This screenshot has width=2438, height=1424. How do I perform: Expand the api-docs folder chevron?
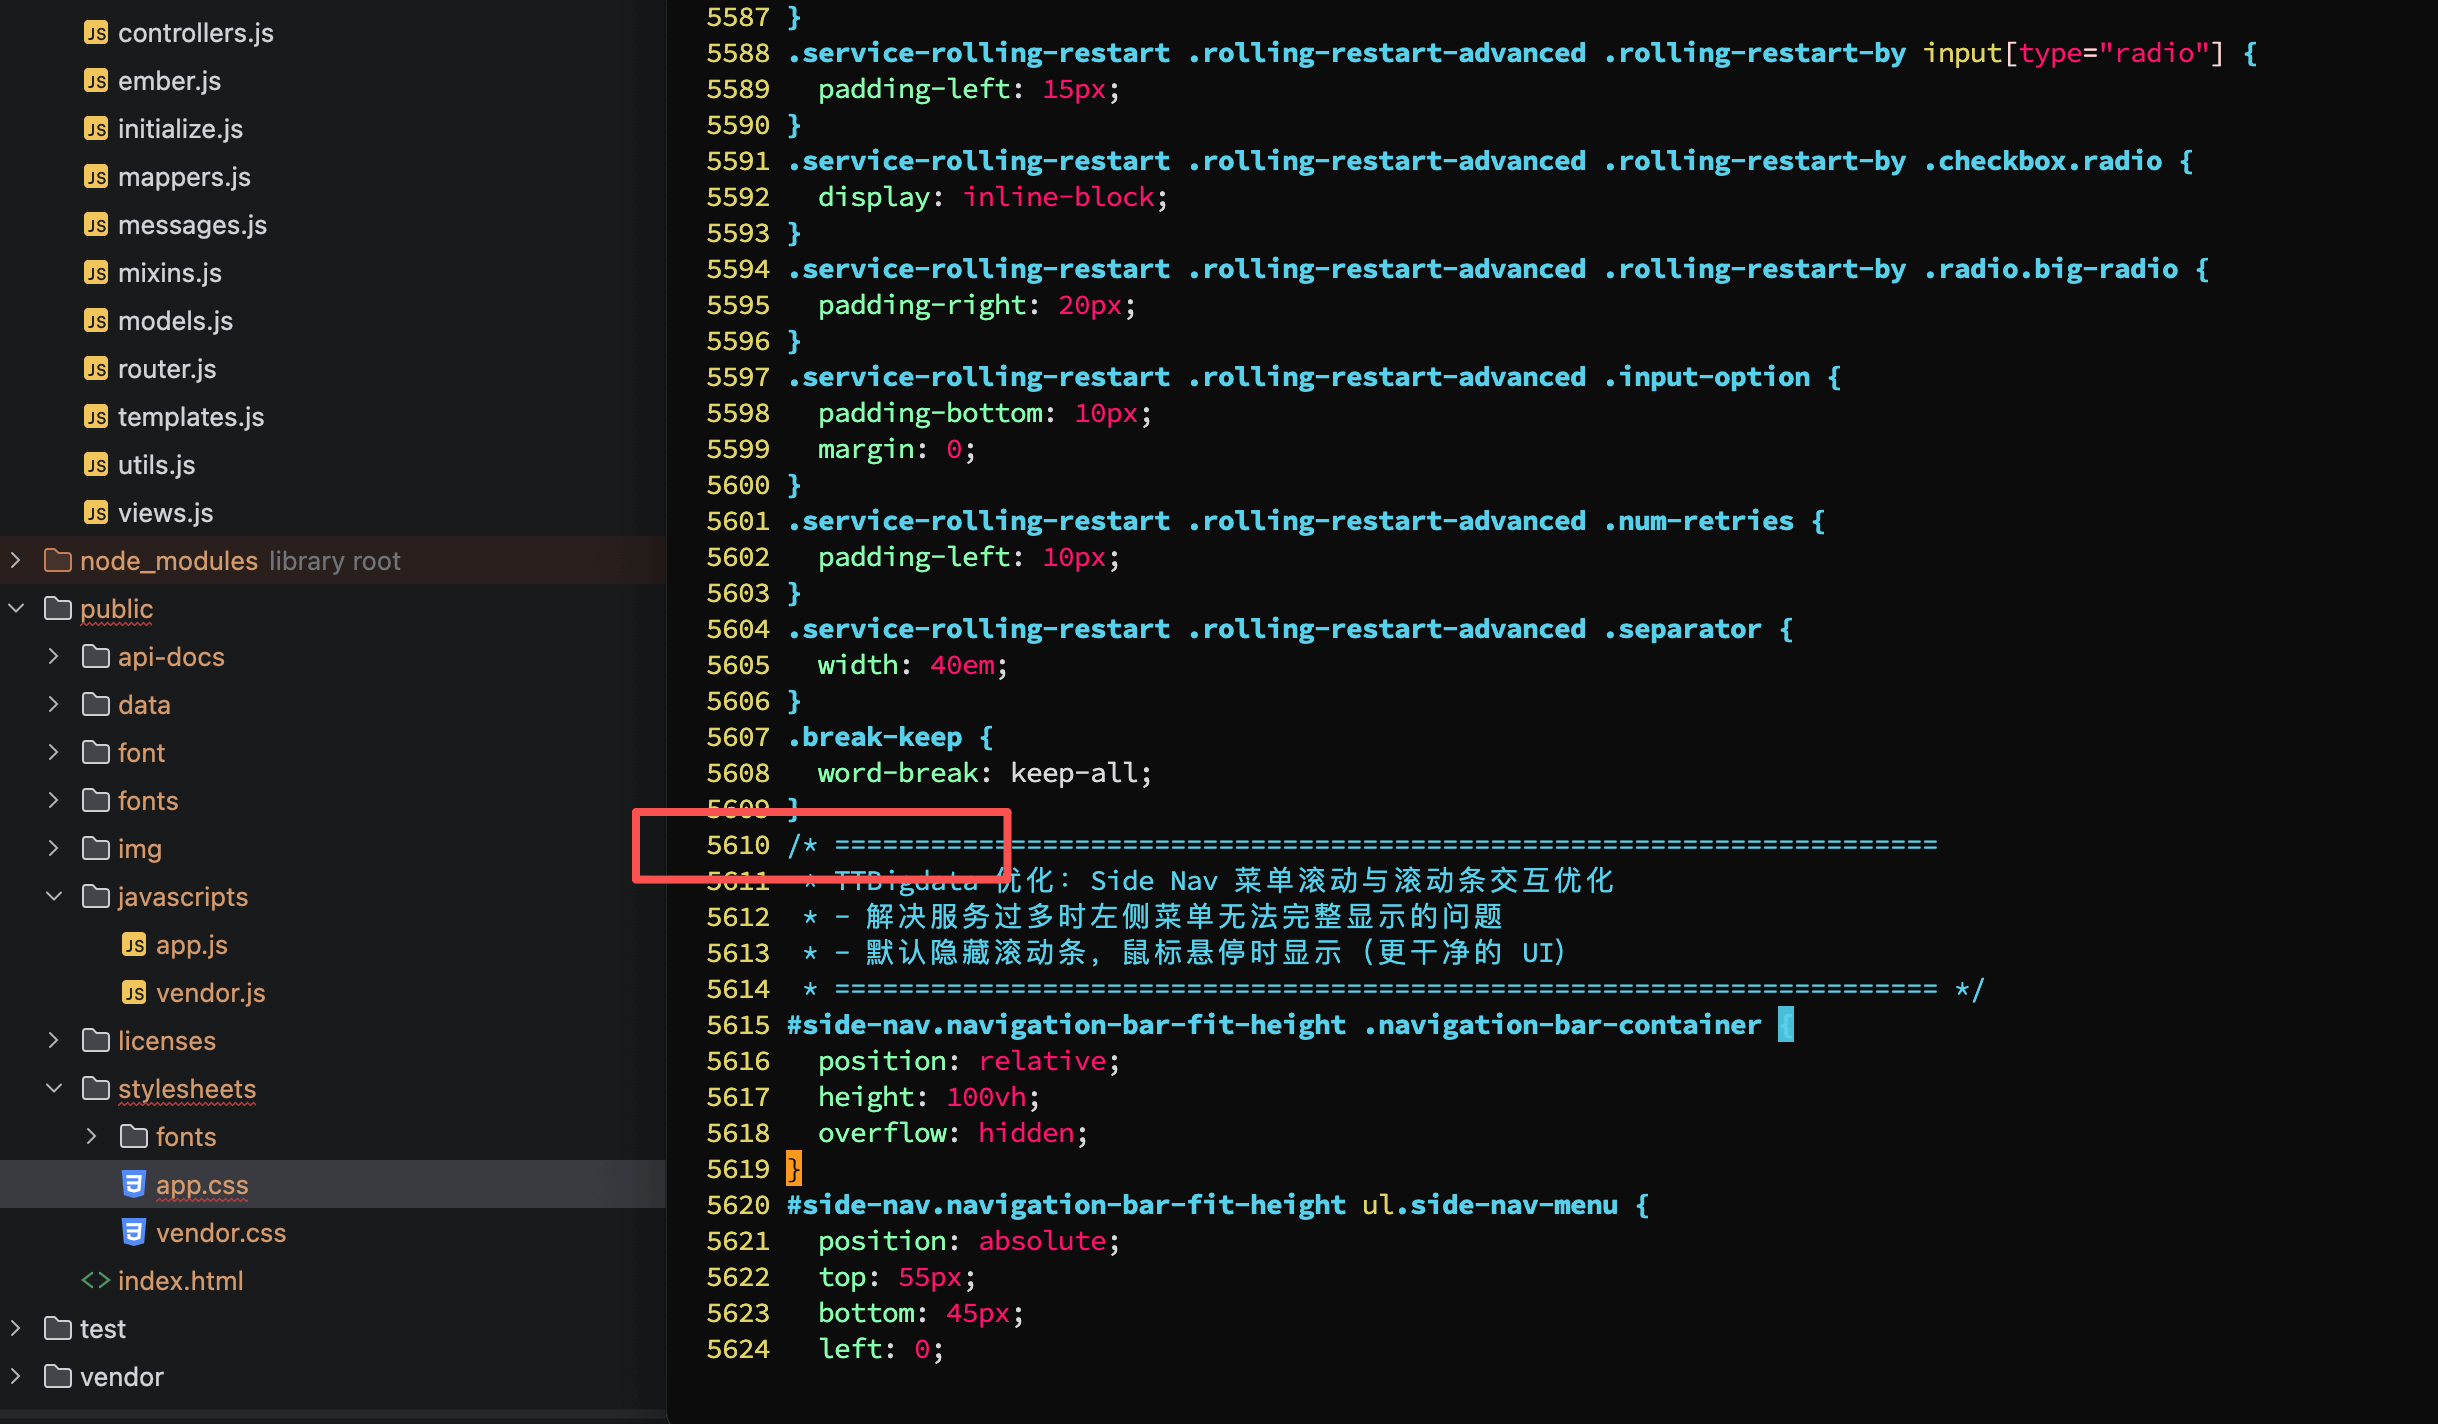coord(54,656)
